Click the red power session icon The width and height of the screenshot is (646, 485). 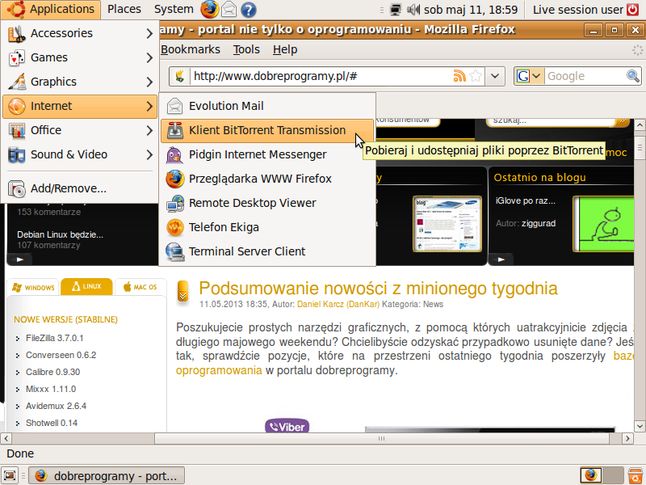pos(633,9)
